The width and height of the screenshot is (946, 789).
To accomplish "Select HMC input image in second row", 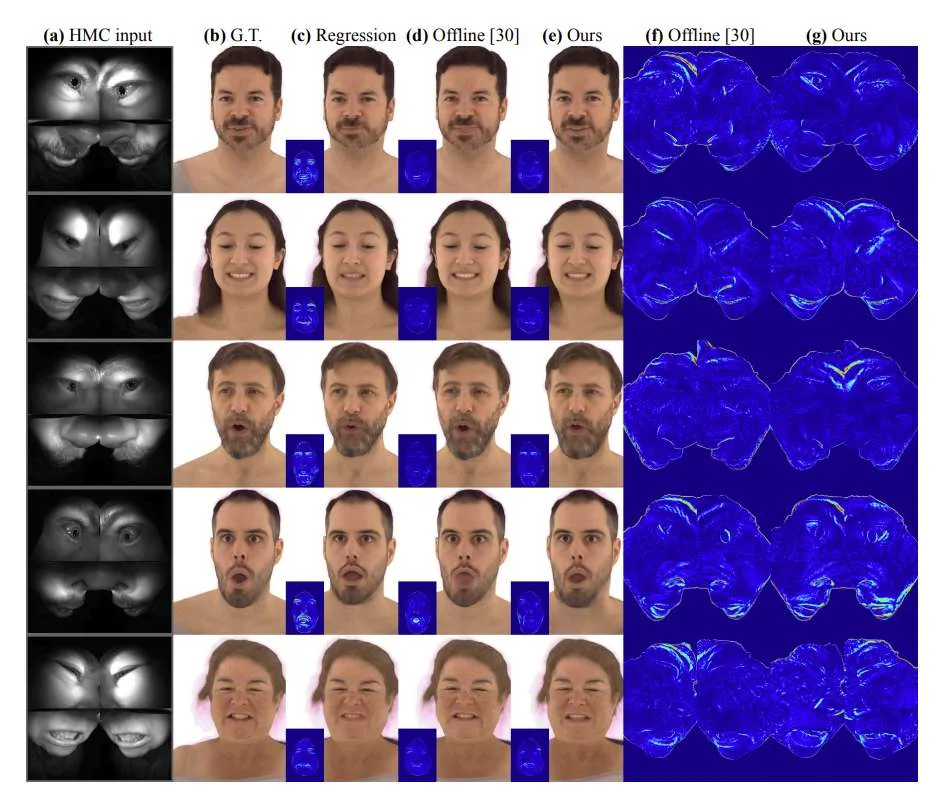I will (x=100, y=266).
